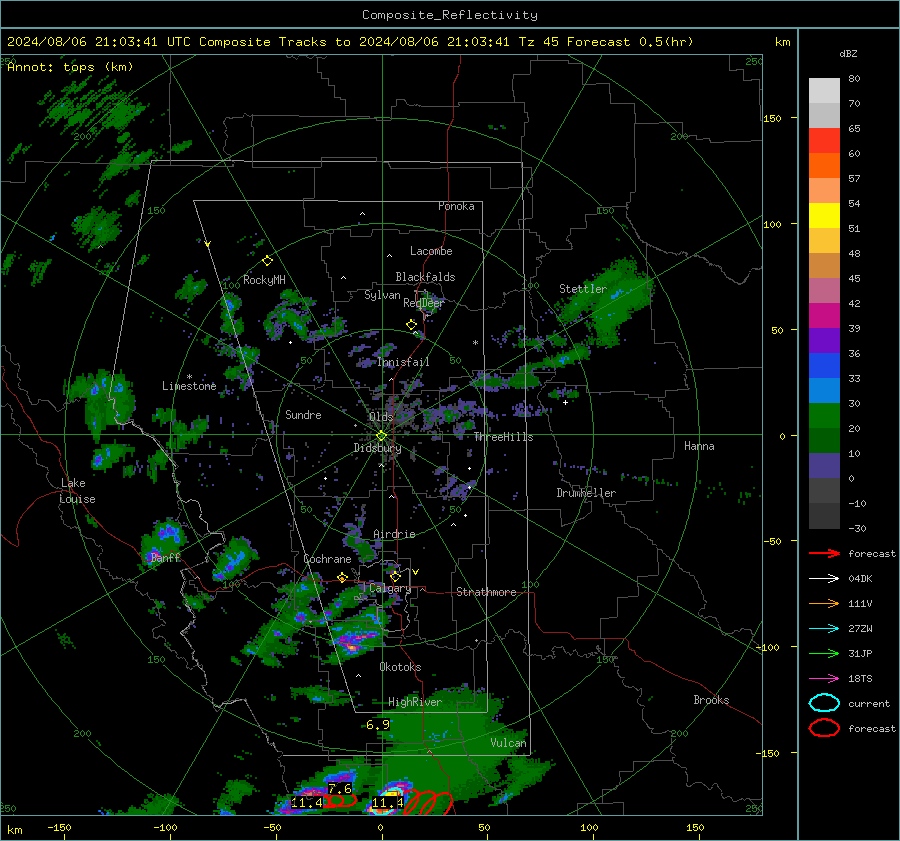The height and width of the screenshot is (841, 900).
Task: Click the Olds town label
Action: (381, 417)
